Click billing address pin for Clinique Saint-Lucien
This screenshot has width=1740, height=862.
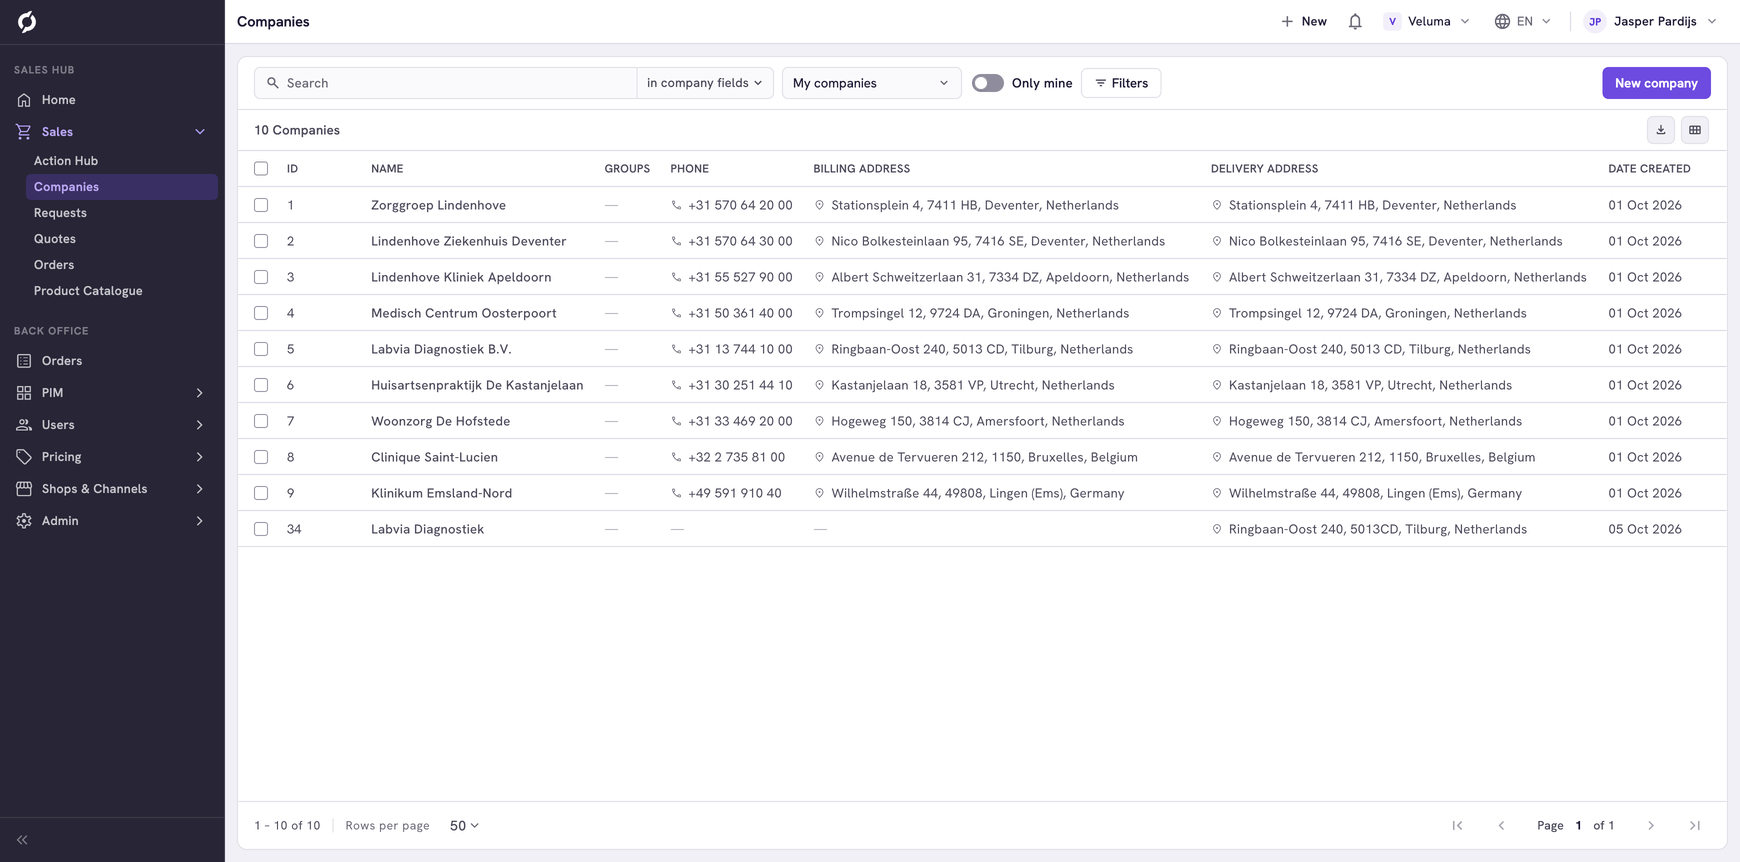[x=819, y=457]
